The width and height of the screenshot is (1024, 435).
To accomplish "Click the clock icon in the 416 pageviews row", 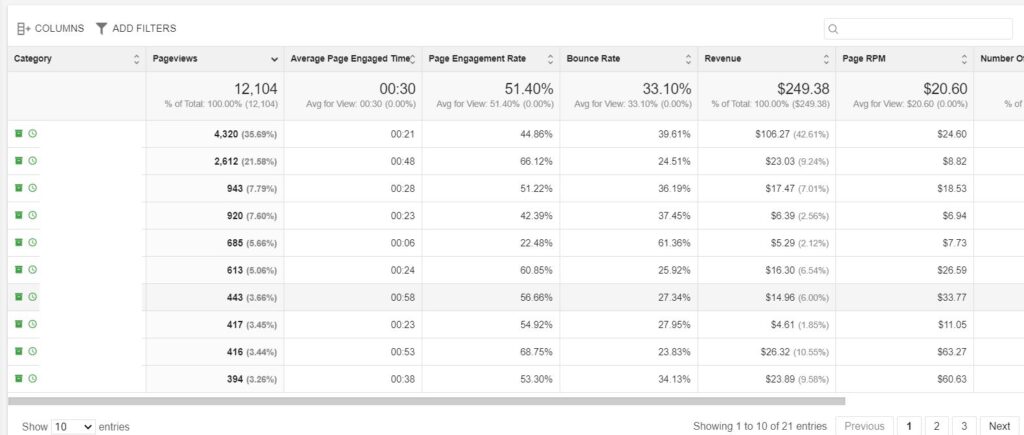I will coord(33,351).
